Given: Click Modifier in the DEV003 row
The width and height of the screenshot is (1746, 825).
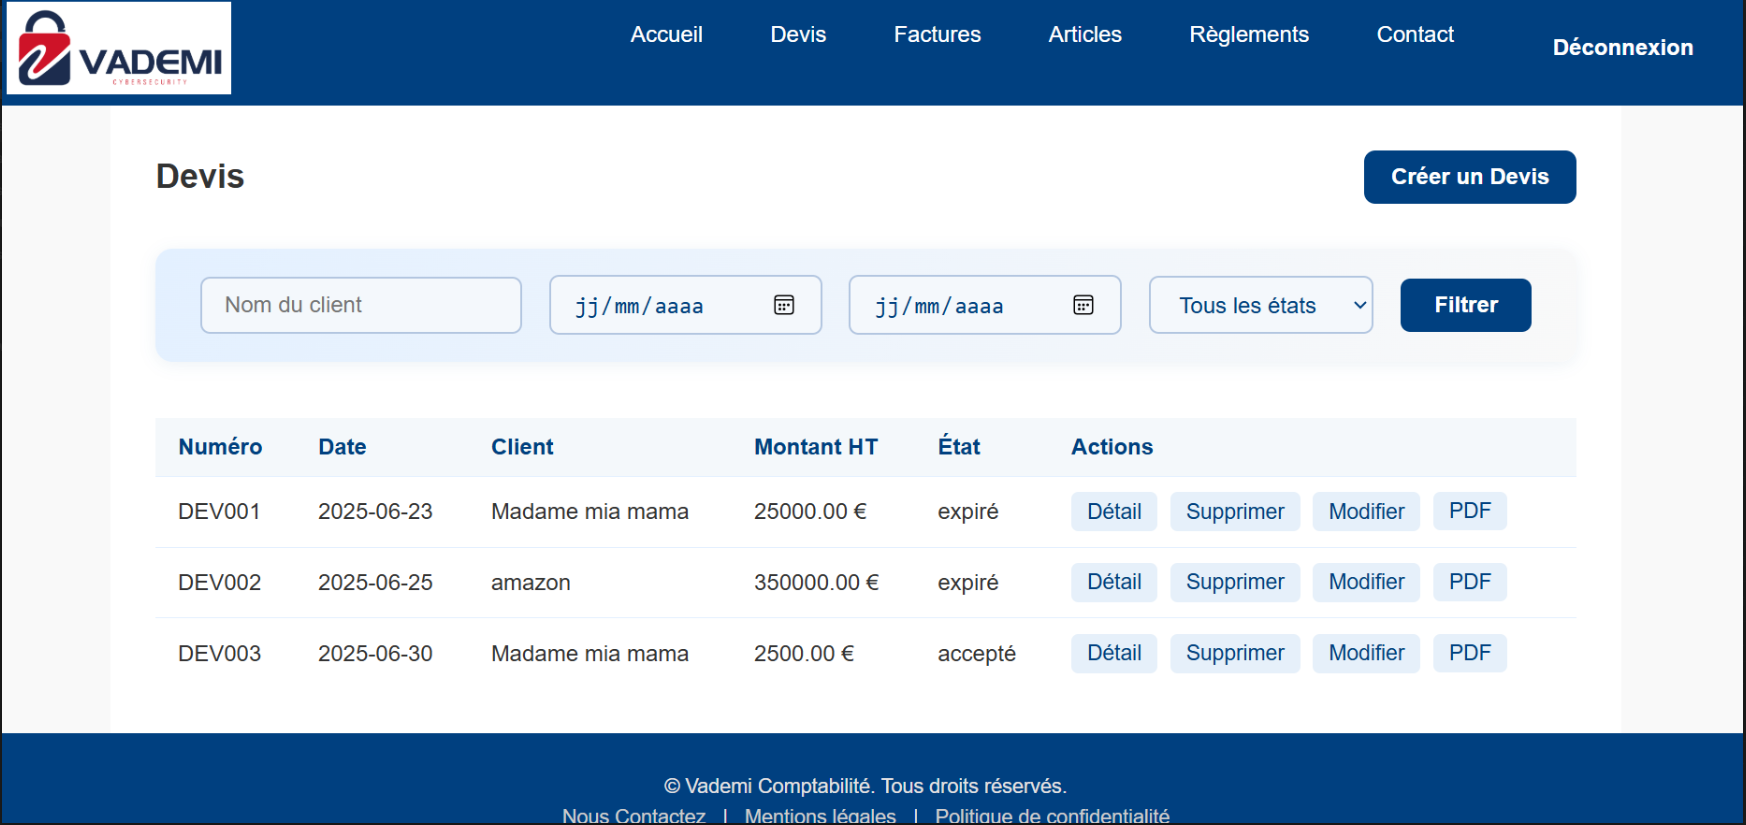Looking at the screenshot, I should coord(1366,653).
